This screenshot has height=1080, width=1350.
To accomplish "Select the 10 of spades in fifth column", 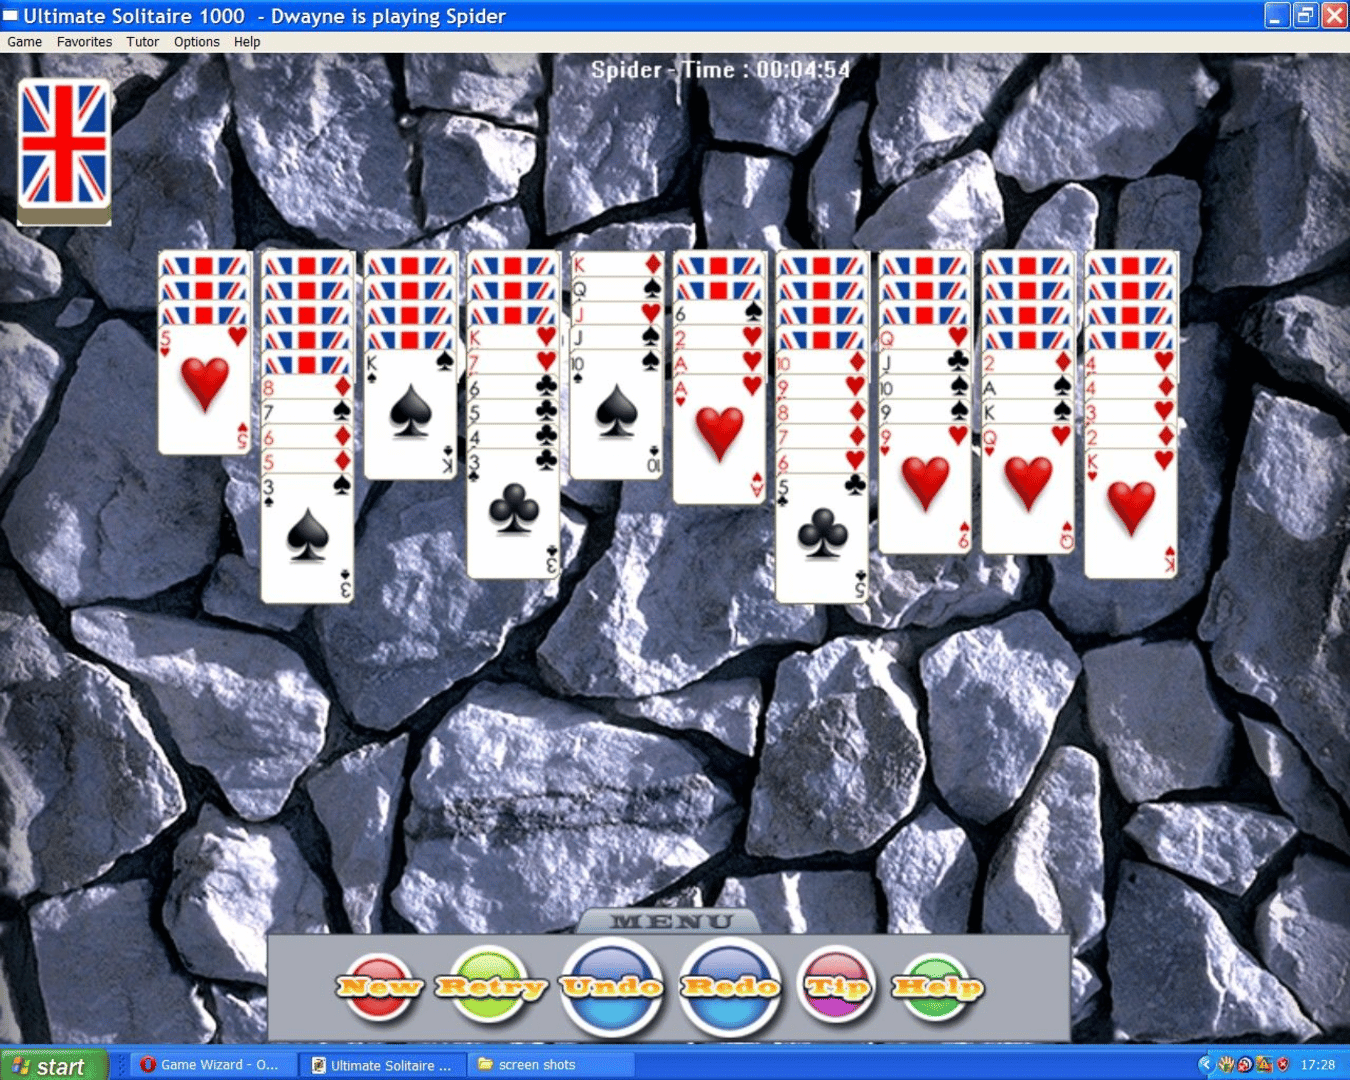I will [616, 414].
